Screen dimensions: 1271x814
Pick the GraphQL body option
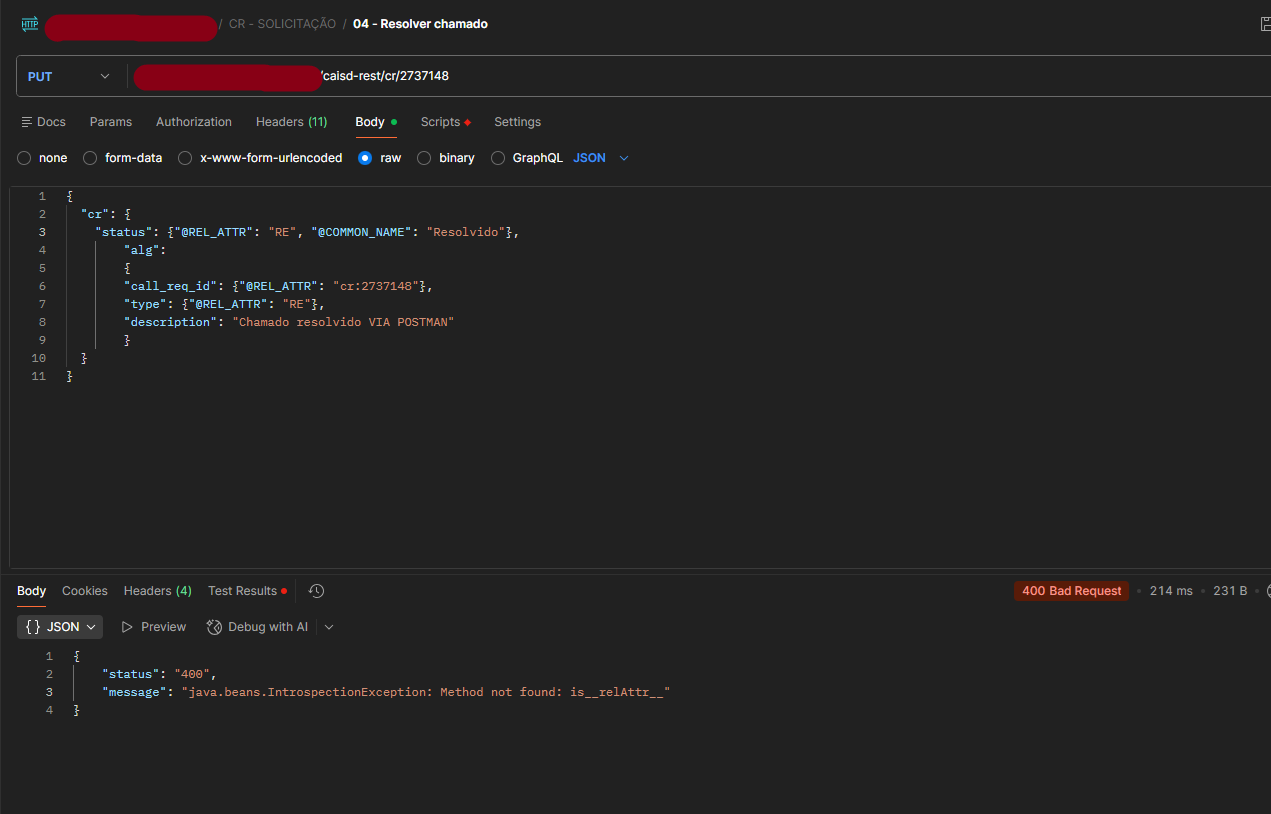click(x=498, y=158)
